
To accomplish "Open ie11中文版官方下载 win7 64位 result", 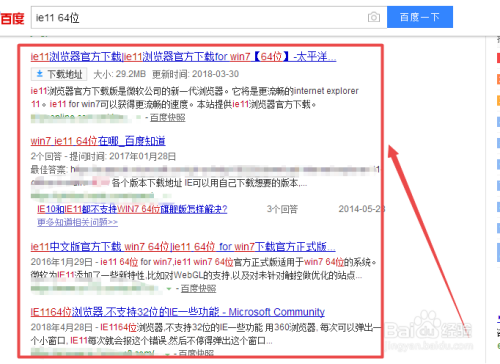I will (x=183, y=247).
